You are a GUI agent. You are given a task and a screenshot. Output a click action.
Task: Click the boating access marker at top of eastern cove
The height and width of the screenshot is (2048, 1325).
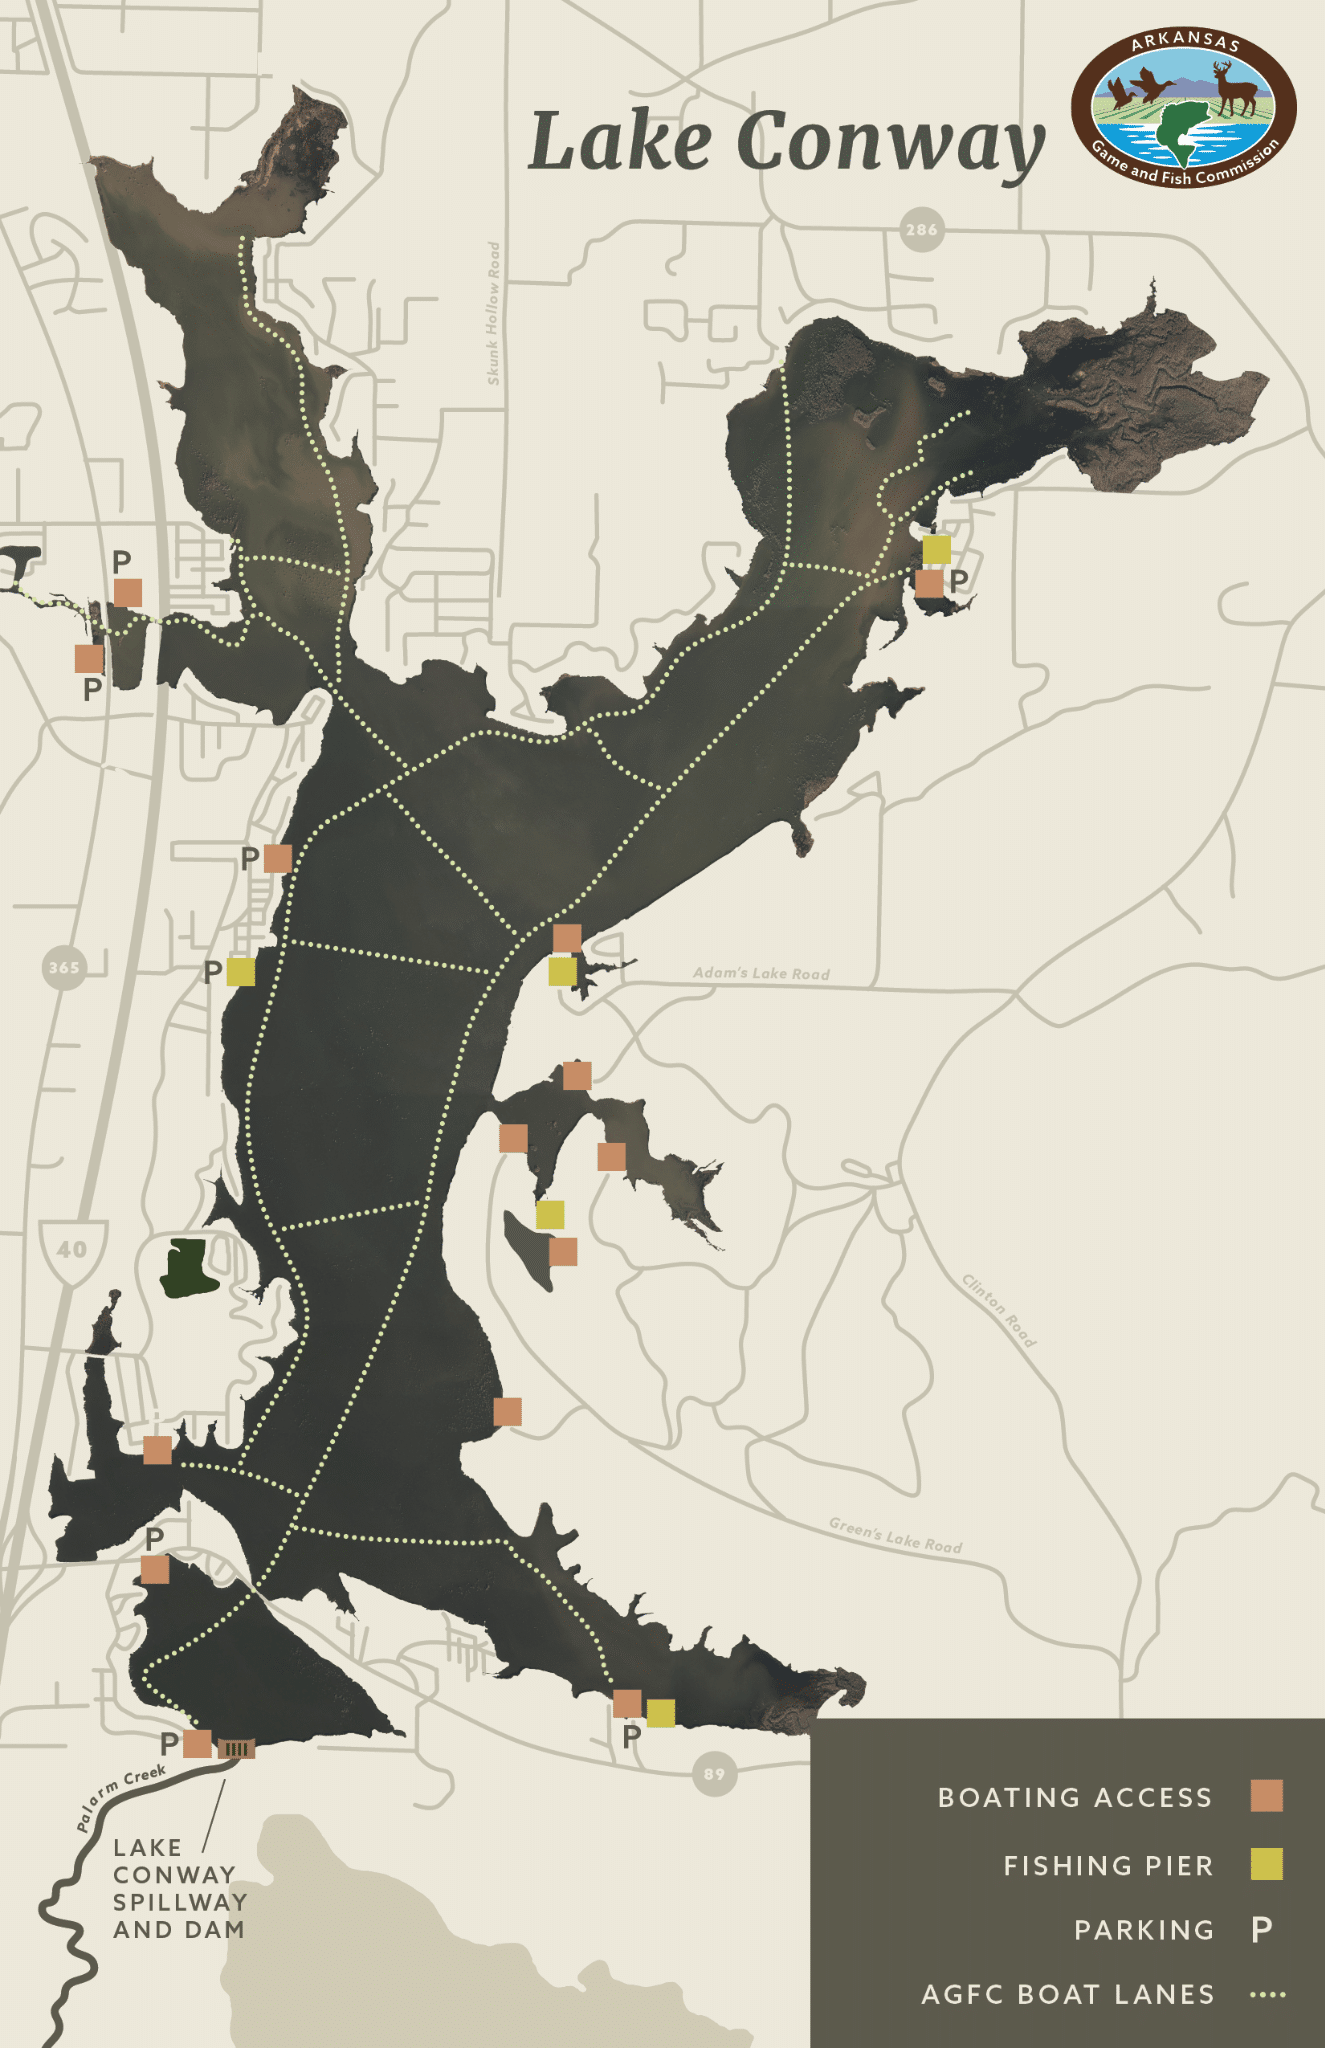[577, 1075]
